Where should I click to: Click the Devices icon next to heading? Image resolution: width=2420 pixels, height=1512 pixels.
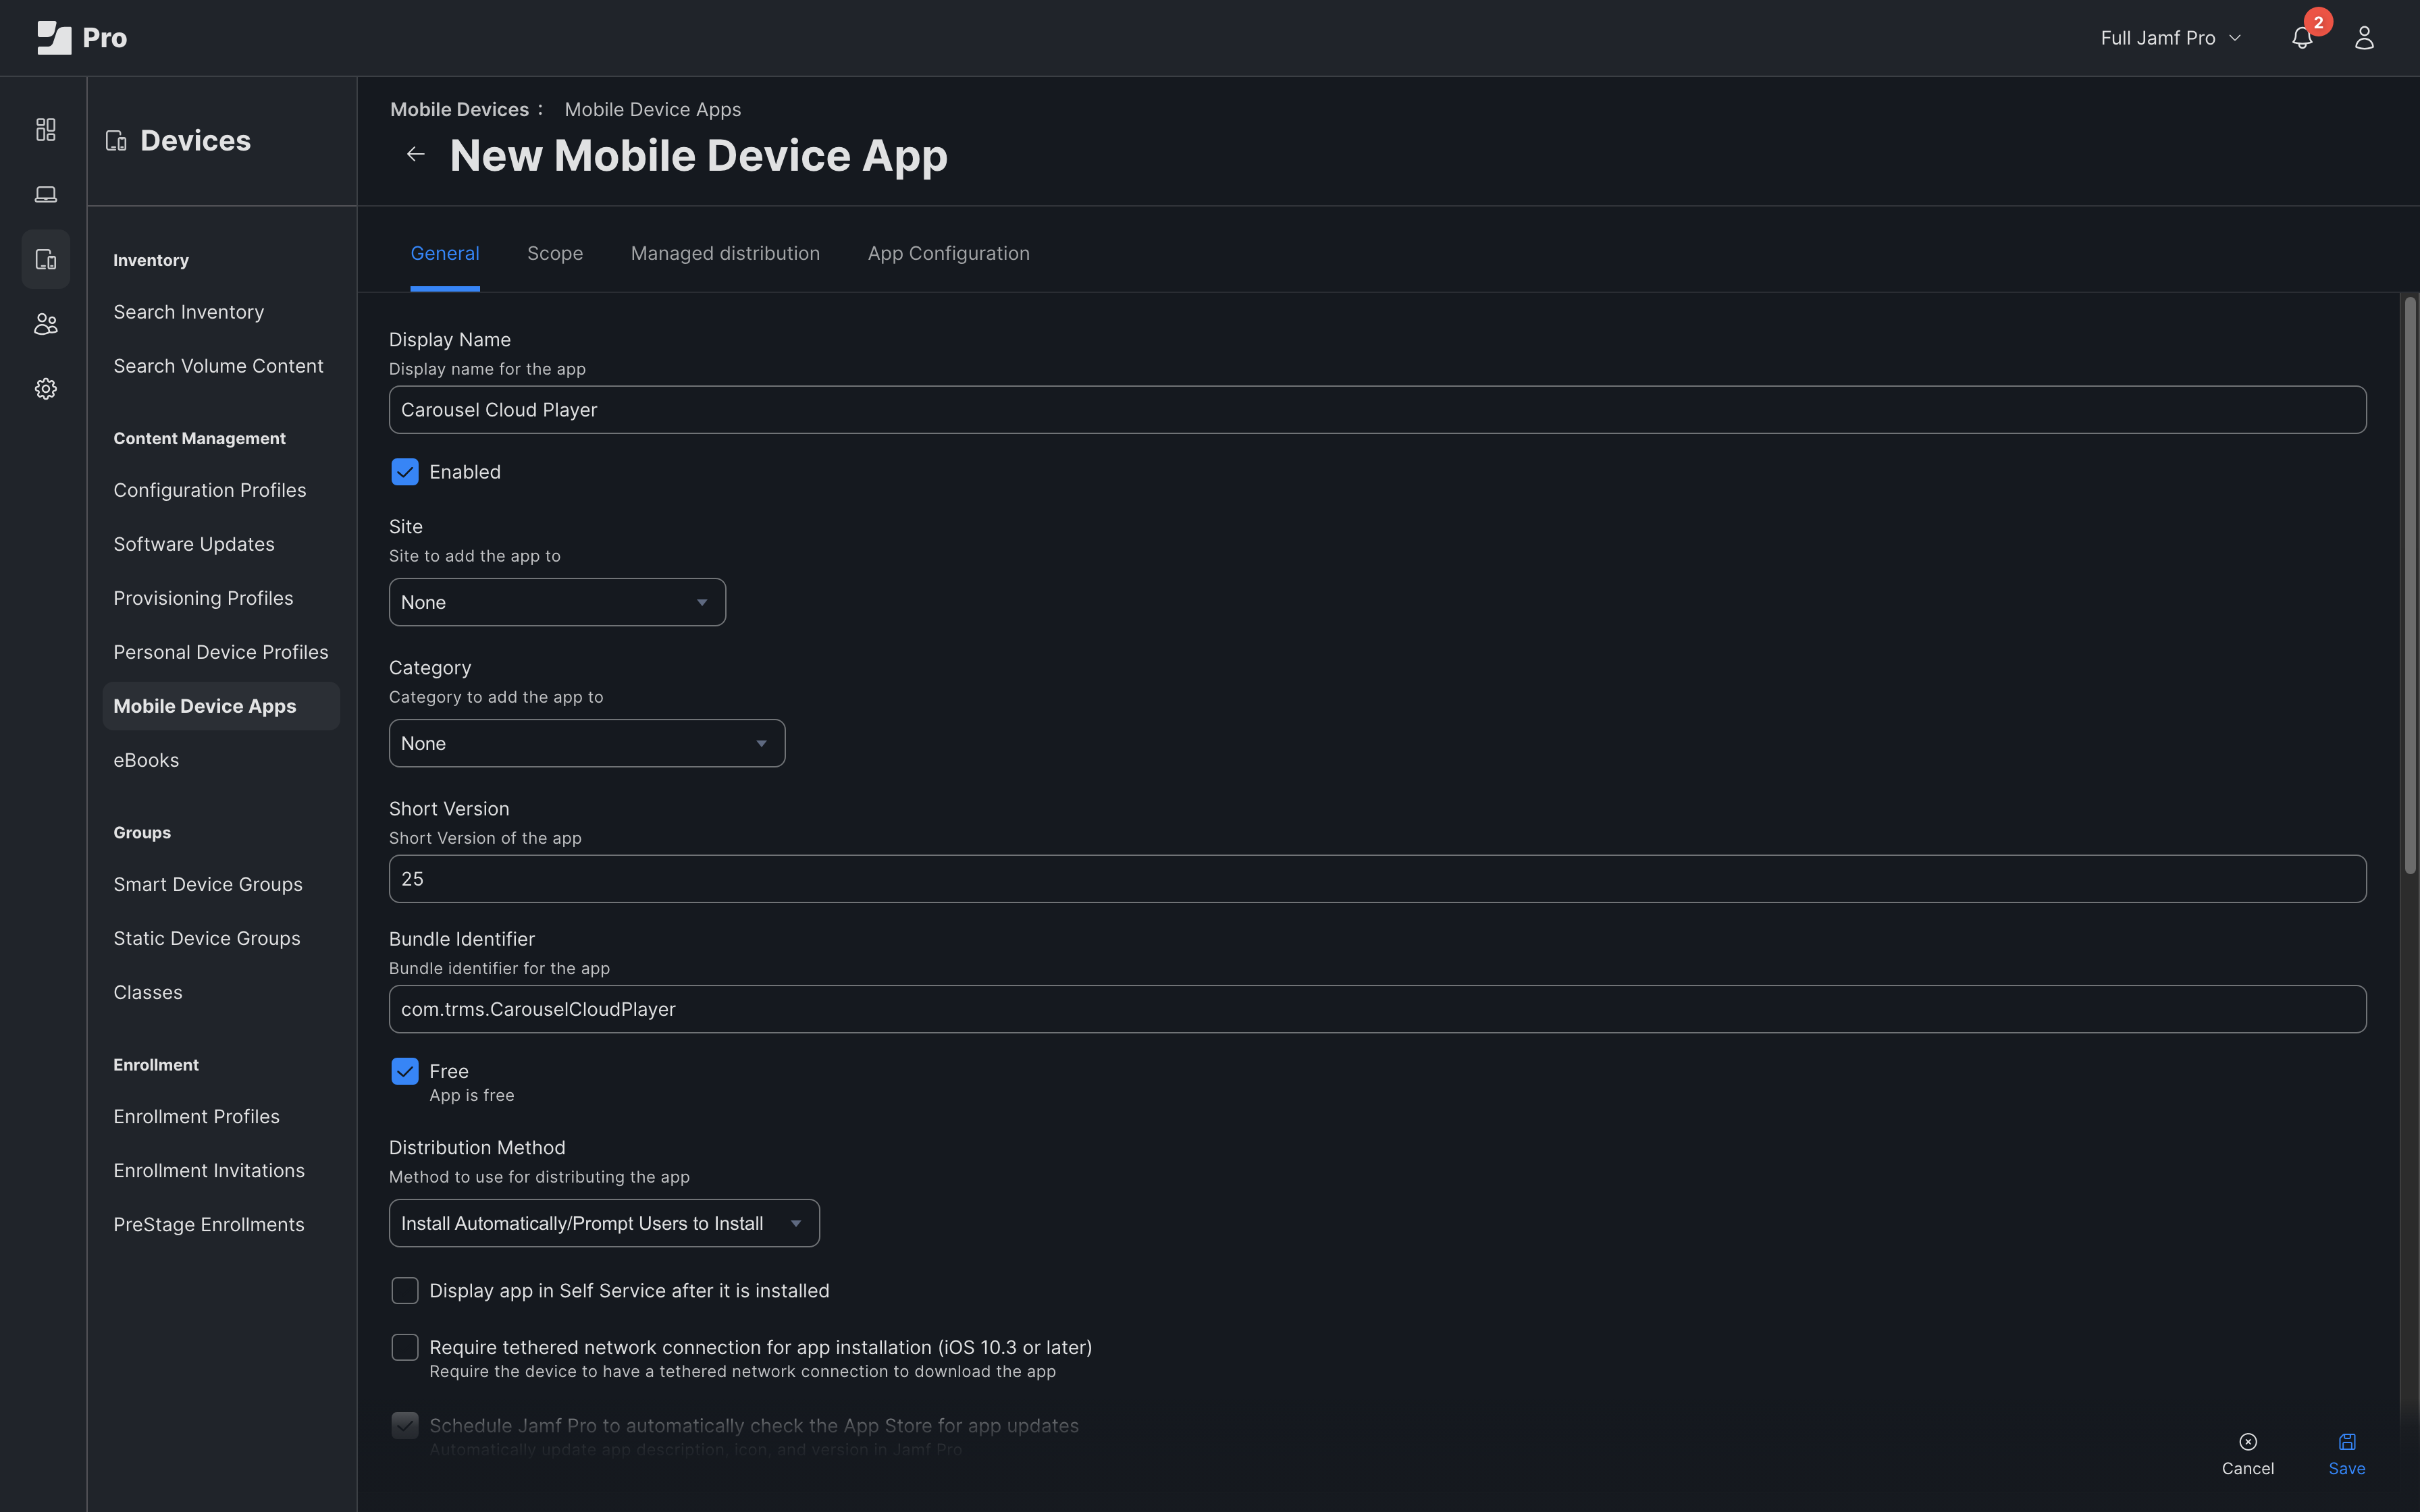[116, 141]
